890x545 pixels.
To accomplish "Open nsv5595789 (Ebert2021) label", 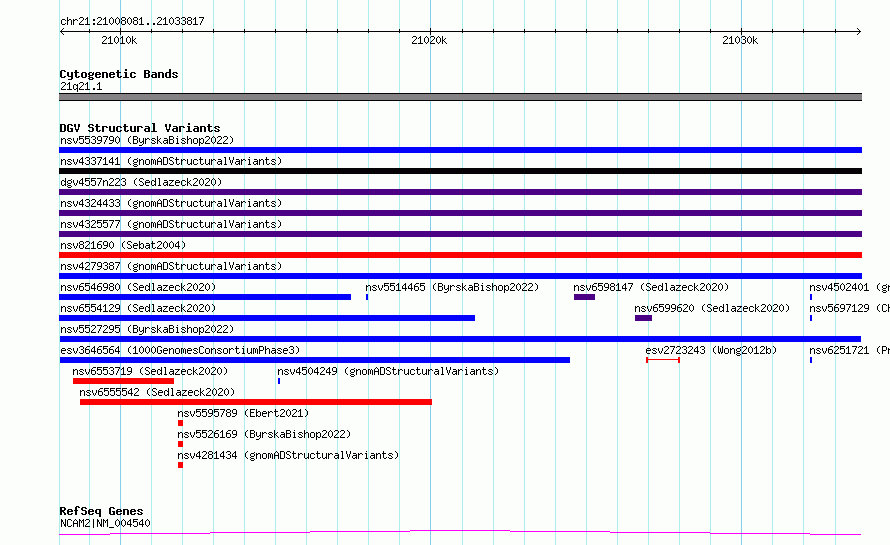I will 243,413.
